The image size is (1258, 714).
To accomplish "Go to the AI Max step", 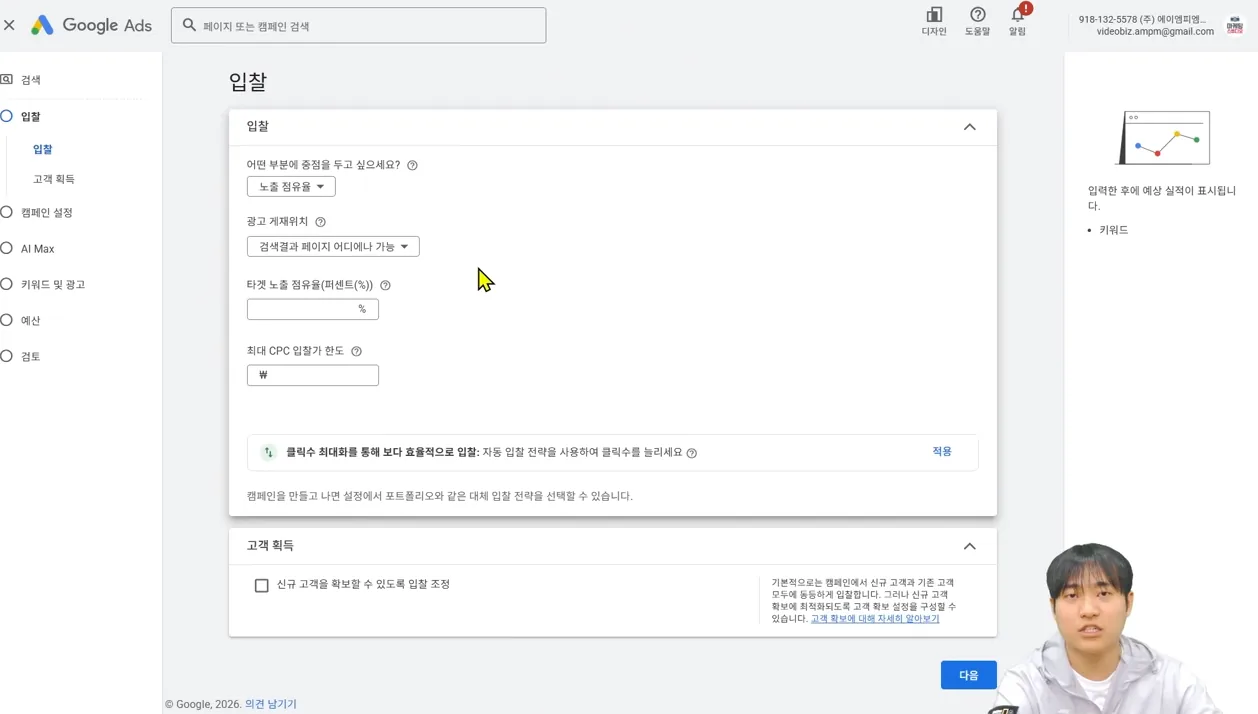I will point(38,249).
